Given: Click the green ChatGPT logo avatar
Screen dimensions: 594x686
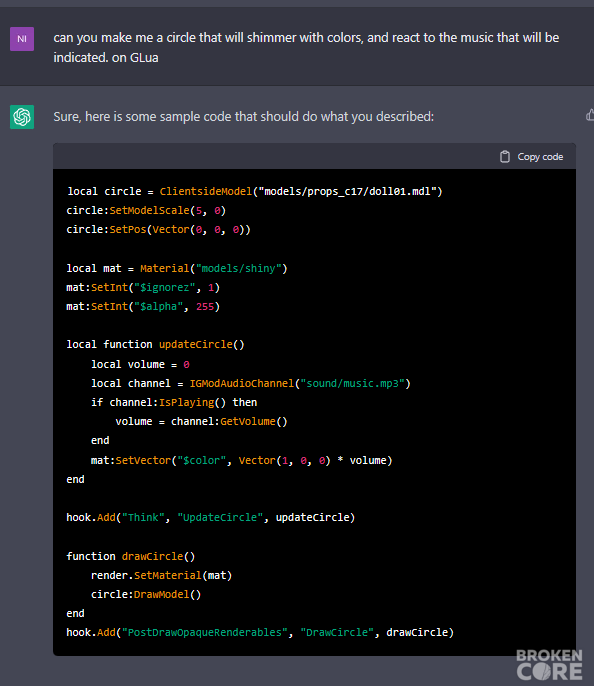Looking at the screenshot, I should pos(22,117).
